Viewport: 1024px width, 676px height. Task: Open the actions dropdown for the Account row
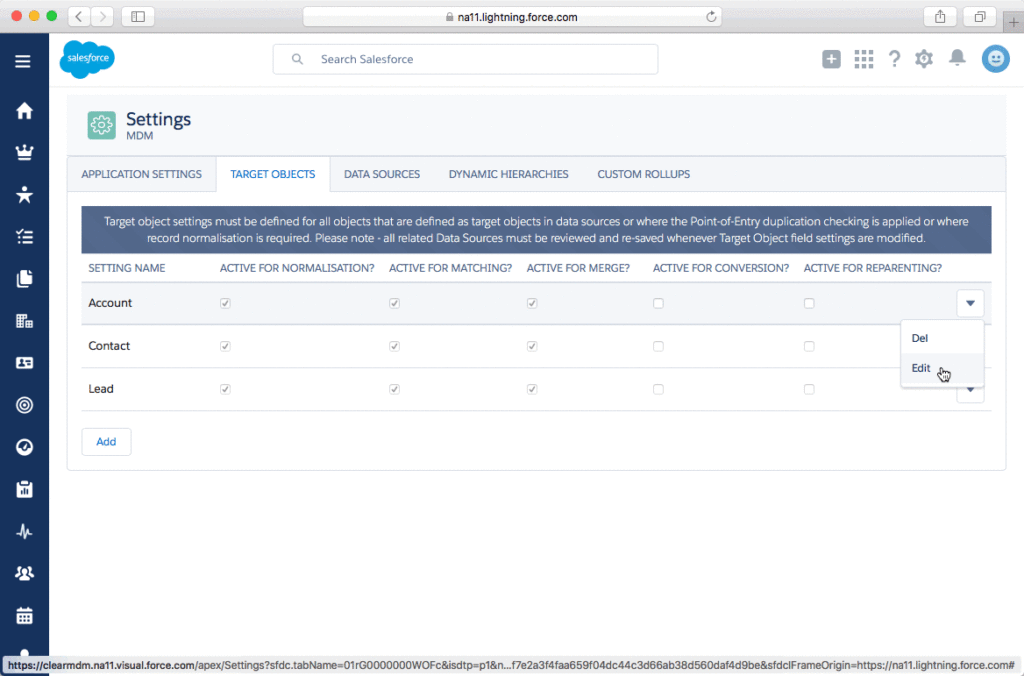click(x=969, y=303)
